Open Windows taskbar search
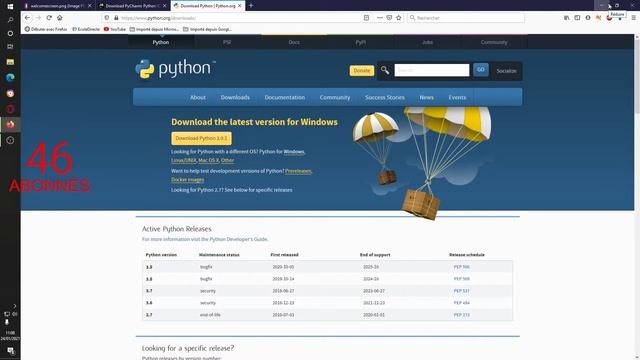 pos(10,20)
